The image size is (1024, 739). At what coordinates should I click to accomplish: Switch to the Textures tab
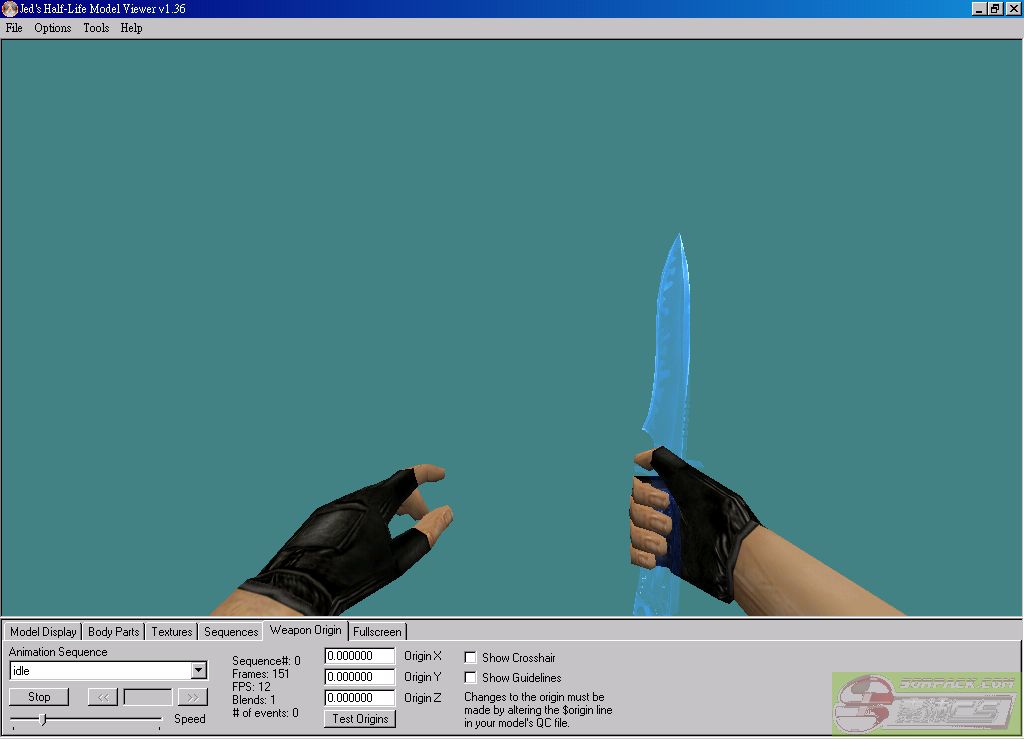point(171,632)
